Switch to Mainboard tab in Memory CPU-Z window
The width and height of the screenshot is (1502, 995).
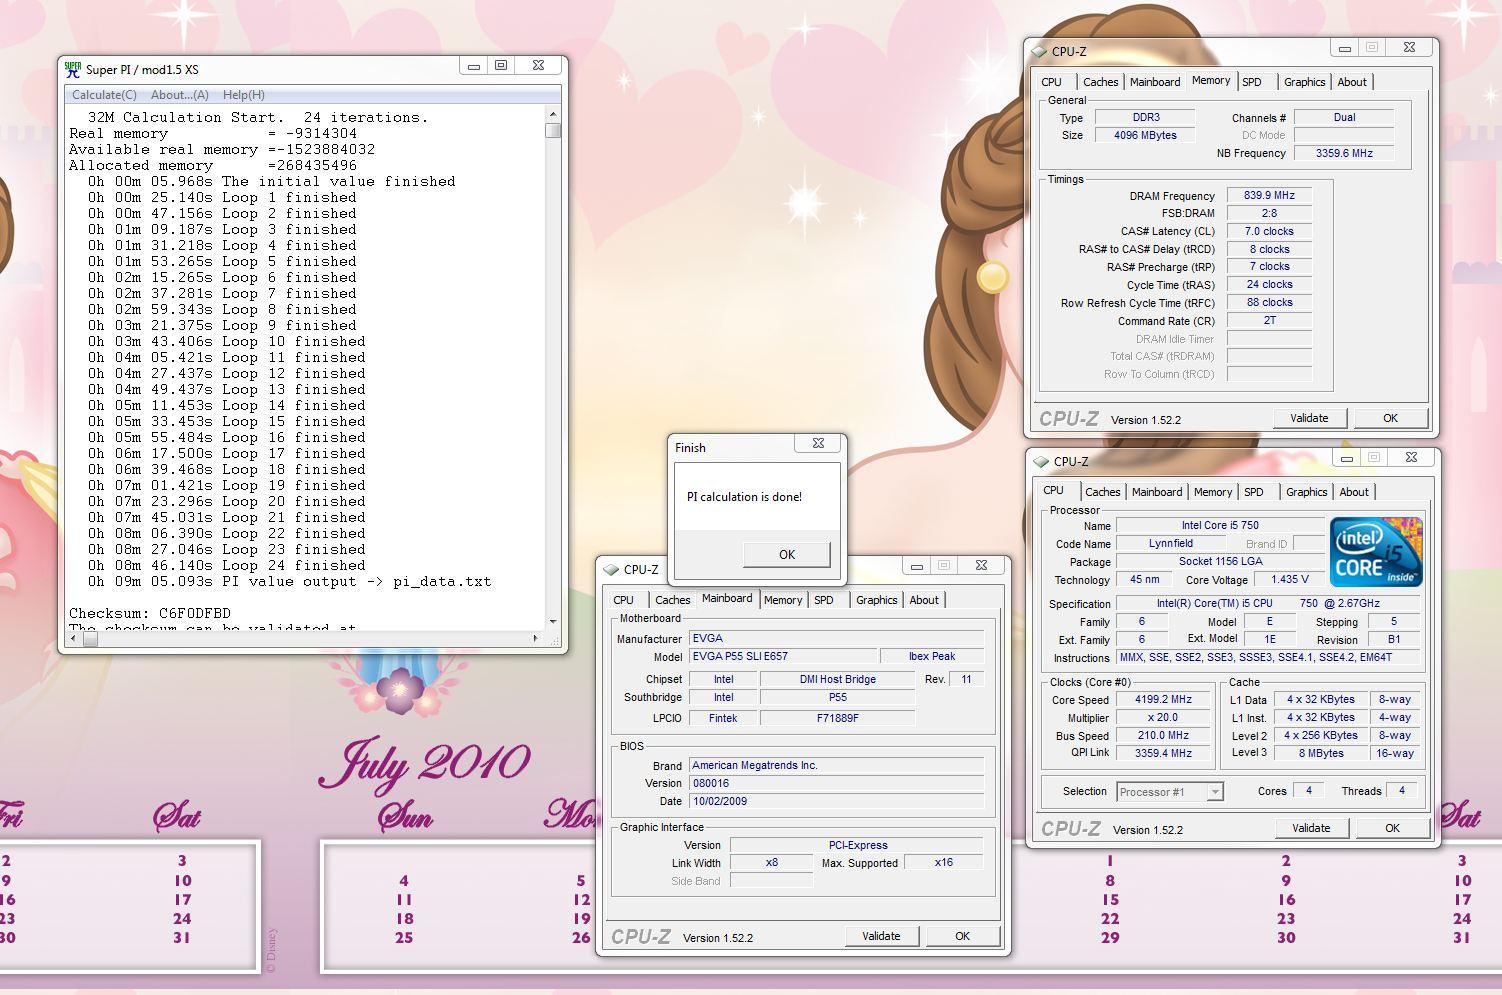click(x=1155, y=82)
